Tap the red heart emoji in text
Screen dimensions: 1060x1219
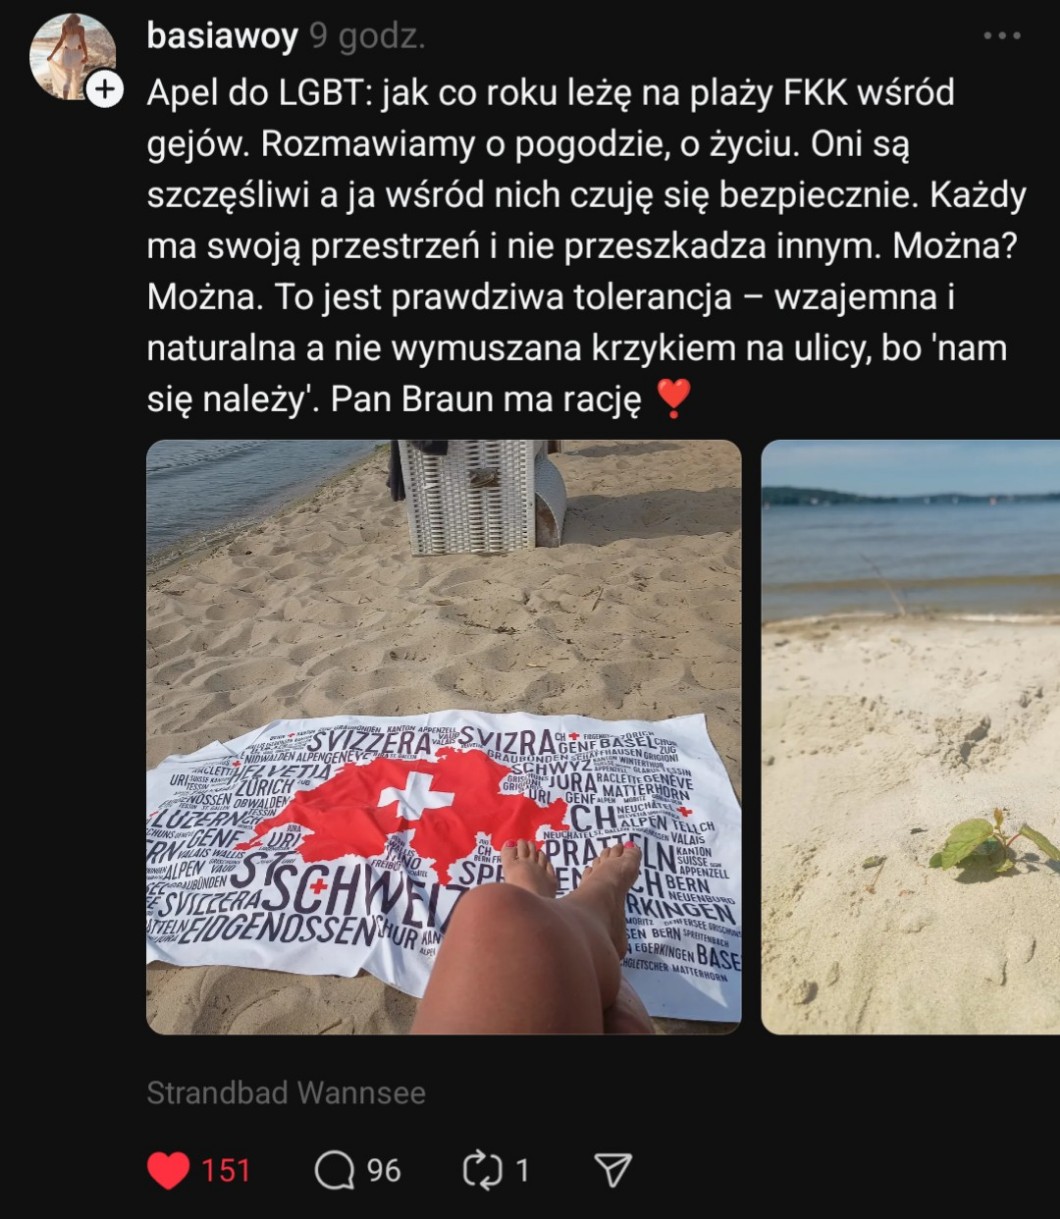pyautogui.click(x=673, y=399)
